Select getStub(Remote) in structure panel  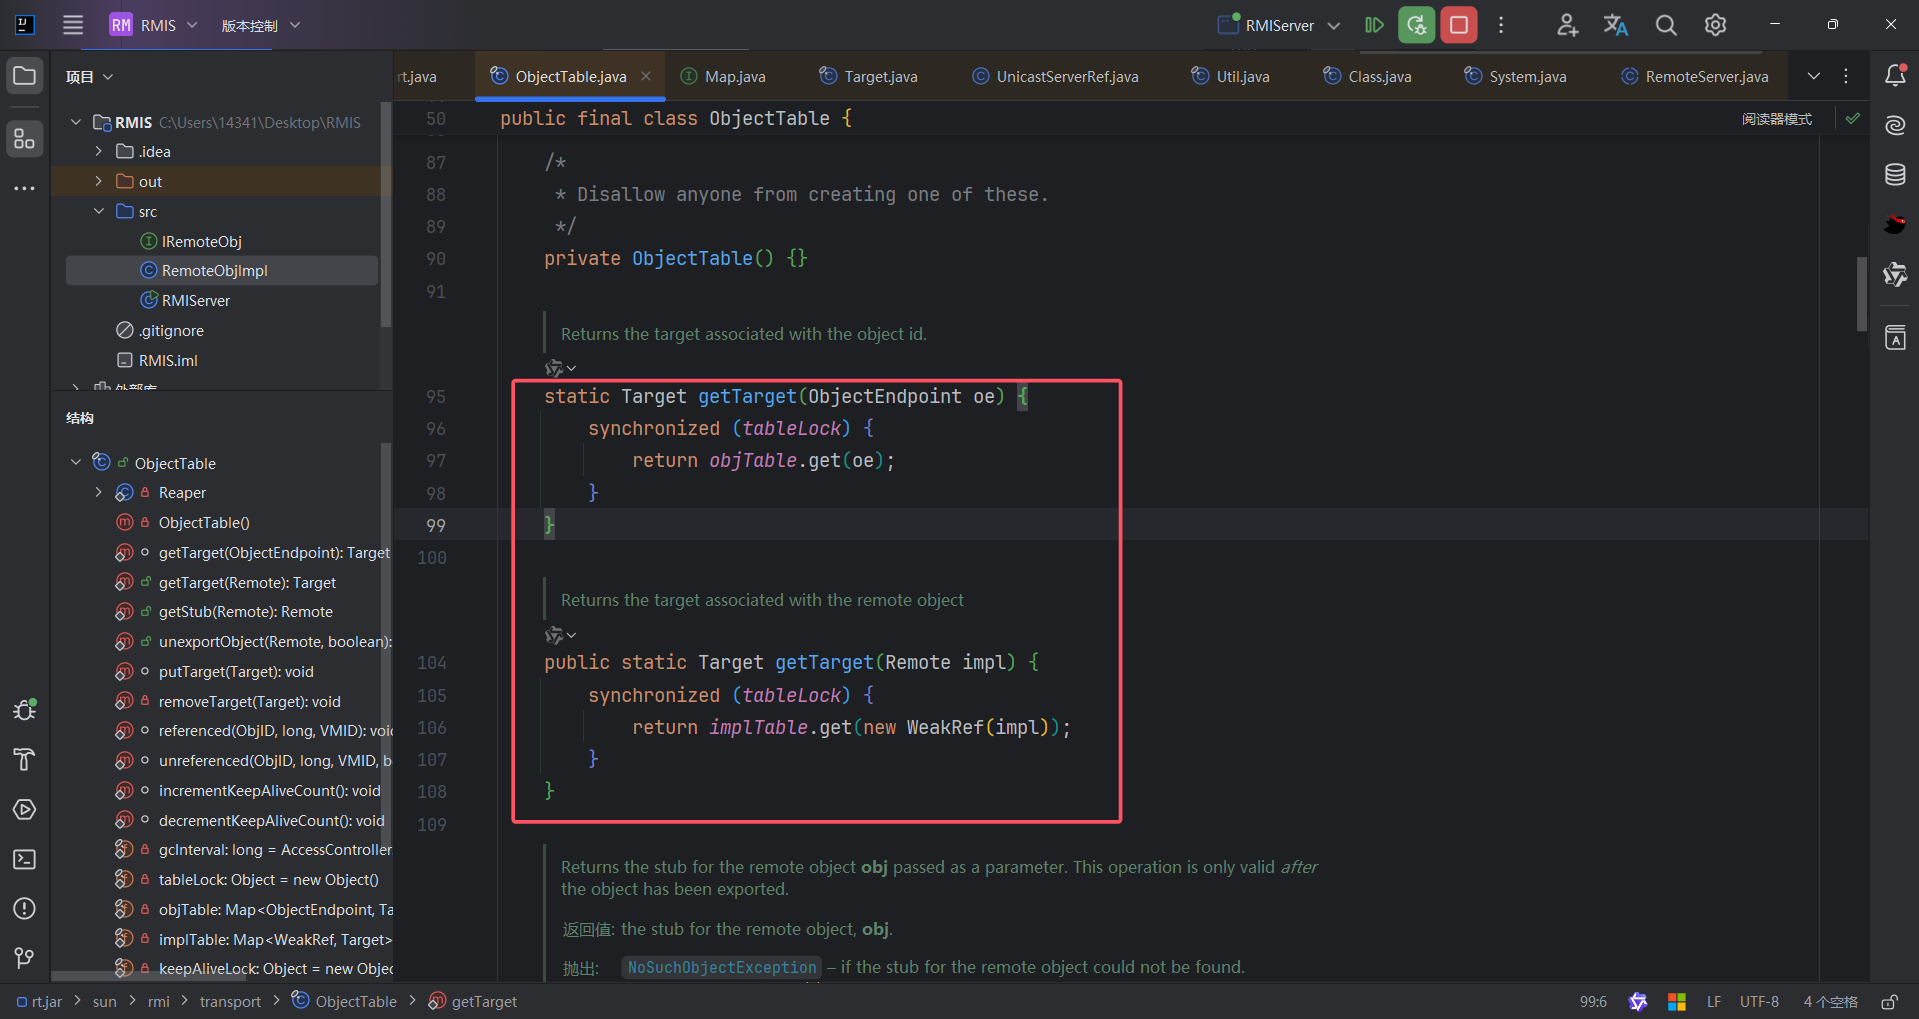pyautogui.click(x=245, y=611)
